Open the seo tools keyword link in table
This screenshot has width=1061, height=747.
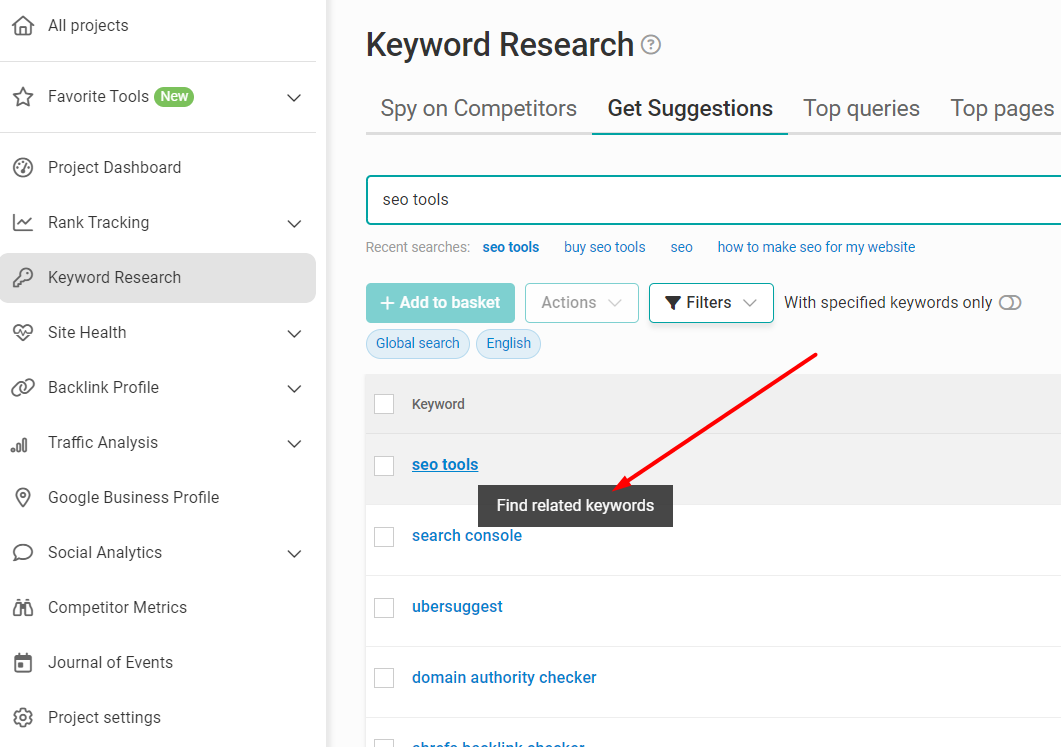pyautogui.click(x=445, y=465)
